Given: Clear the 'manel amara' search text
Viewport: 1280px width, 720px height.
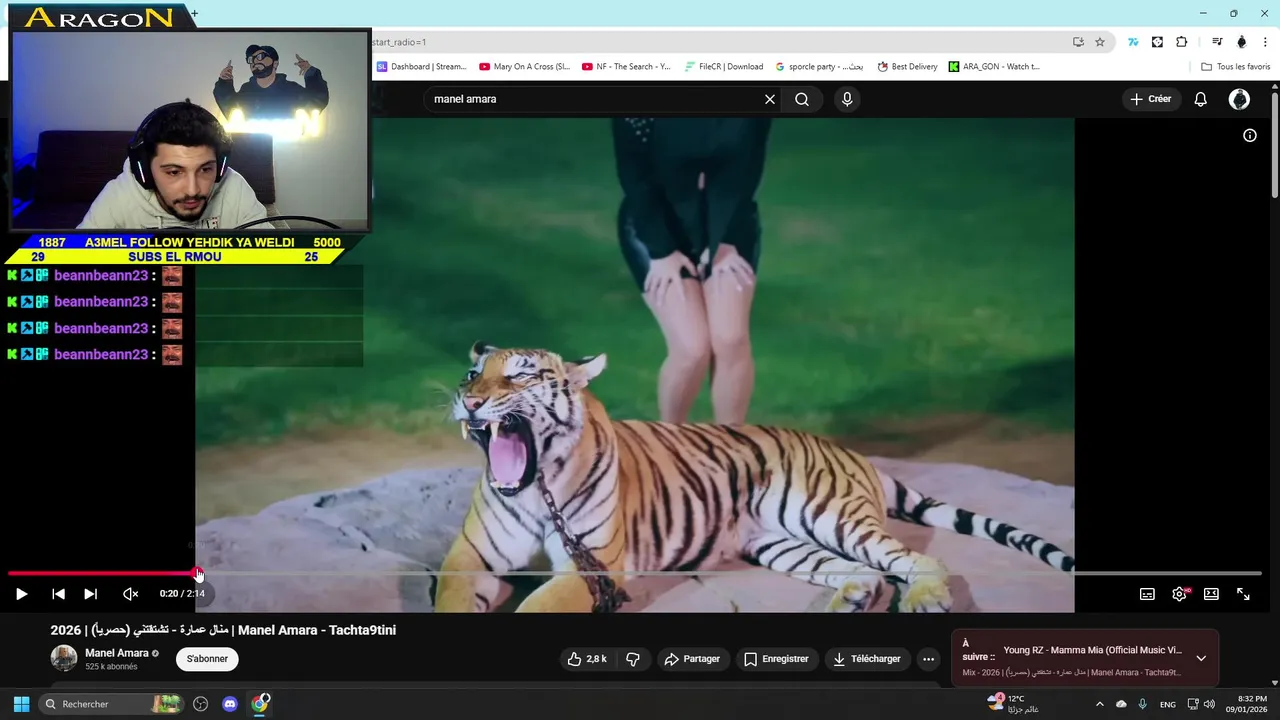Looking at the screenshot, I should [770, 99].
